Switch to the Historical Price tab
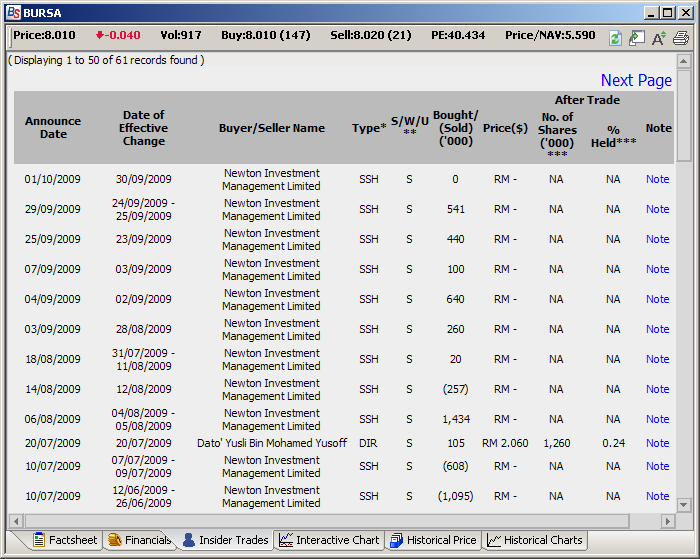700x559 pixels. (433, 540)
